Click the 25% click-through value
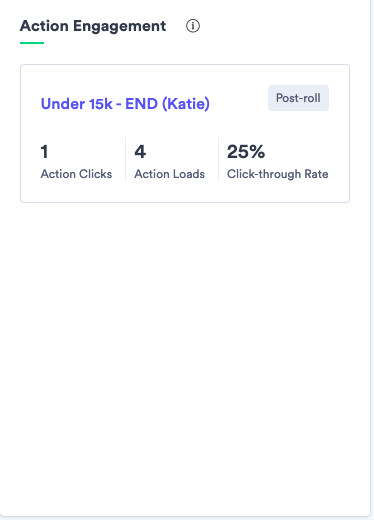This screenshot has width=374, height=520. coord(246,152)
